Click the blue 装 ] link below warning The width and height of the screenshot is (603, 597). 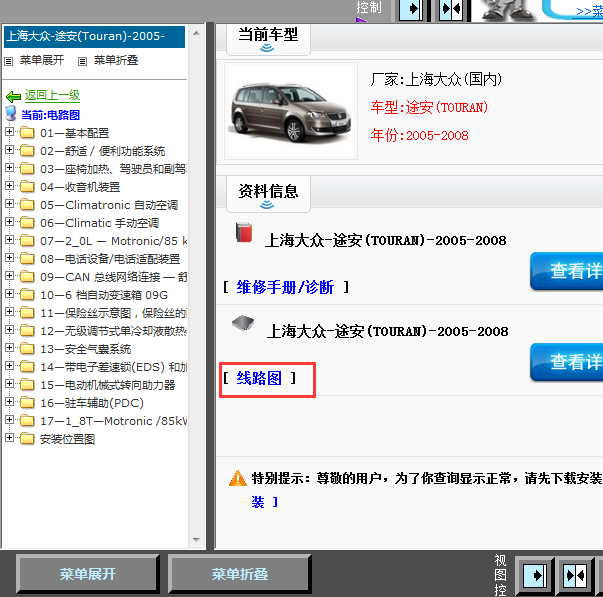[x=265, y=502]
